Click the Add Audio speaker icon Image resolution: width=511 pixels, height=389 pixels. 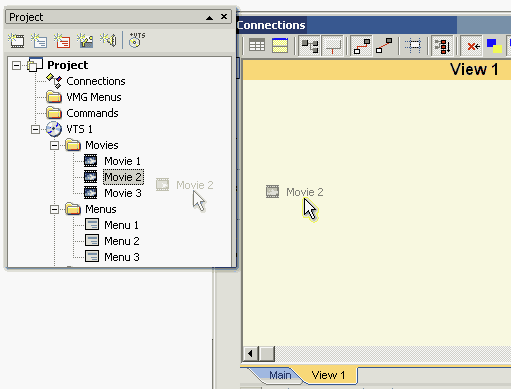(x=108, y=40)
